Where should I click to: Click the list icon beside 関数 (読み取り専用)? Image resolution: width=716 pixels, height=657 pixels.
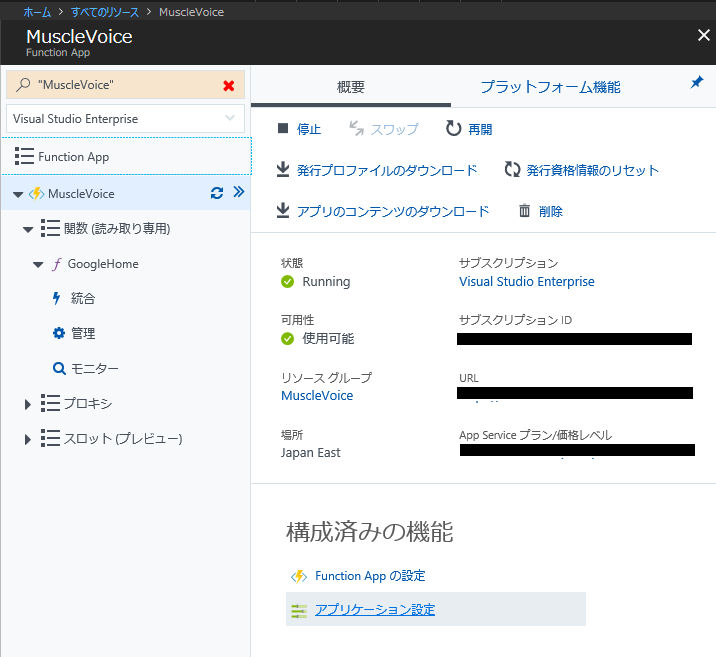click(50, 228)
